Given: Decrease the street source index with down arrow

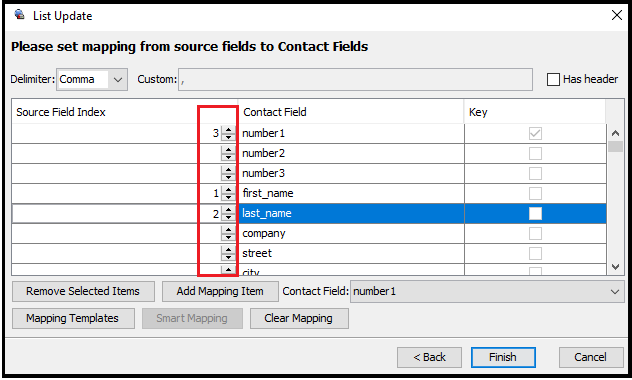Looking at the screenshot, I should (229, 257).
